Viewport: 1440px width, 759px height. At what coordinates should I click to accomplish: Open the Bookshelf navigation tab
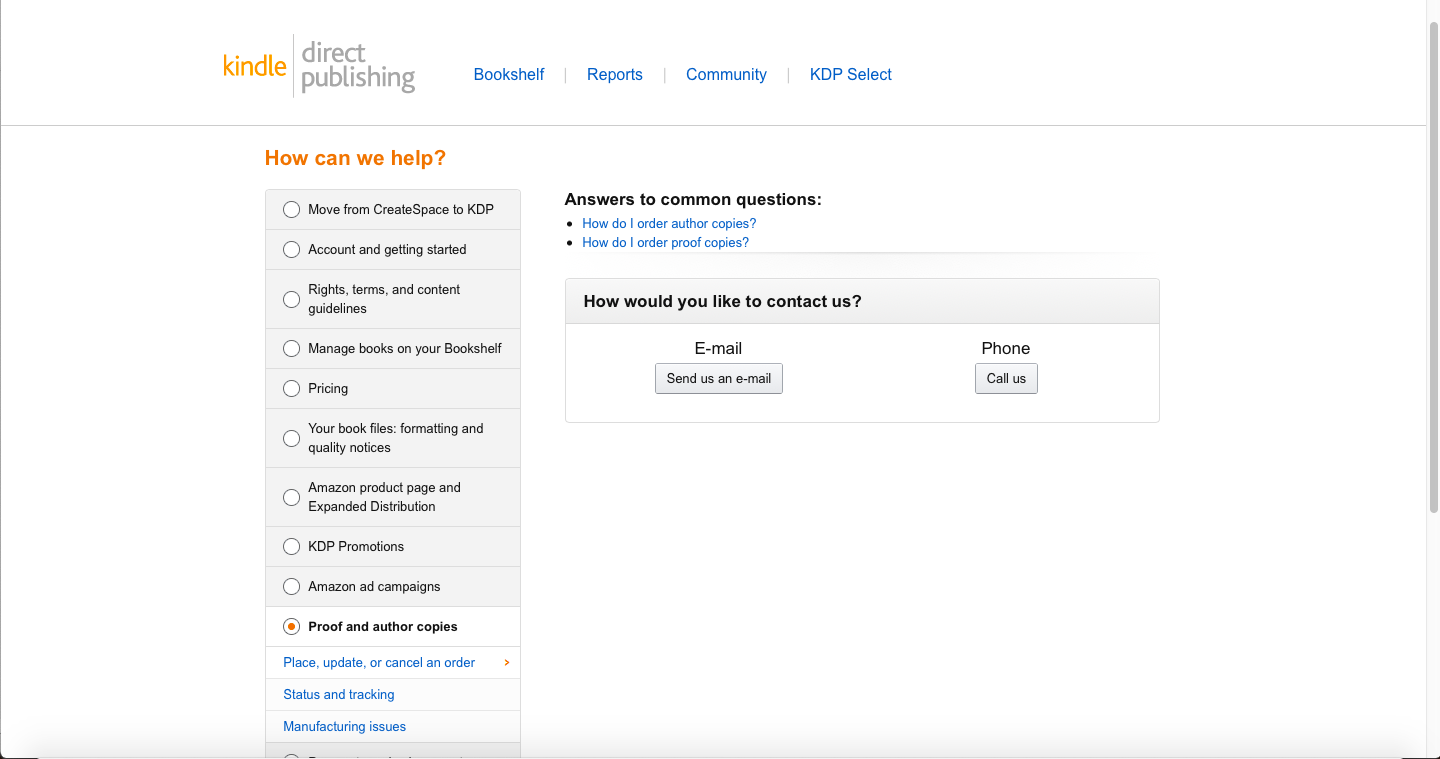[508, 74]
